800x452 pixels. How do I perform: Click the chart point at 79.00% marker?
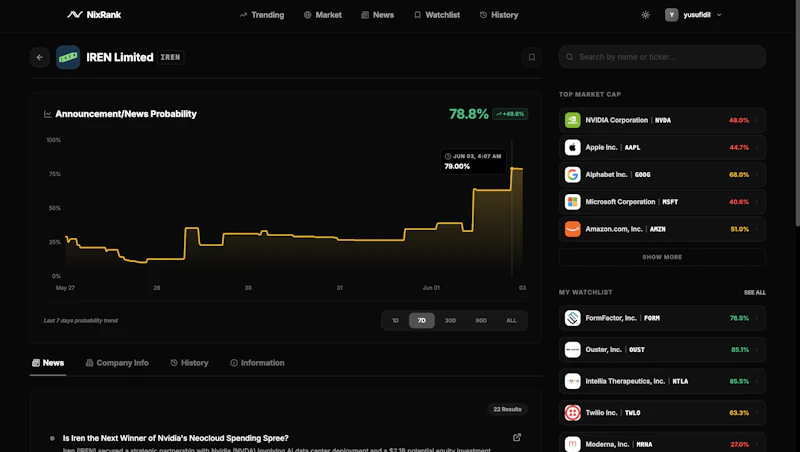tap(512, 168)
